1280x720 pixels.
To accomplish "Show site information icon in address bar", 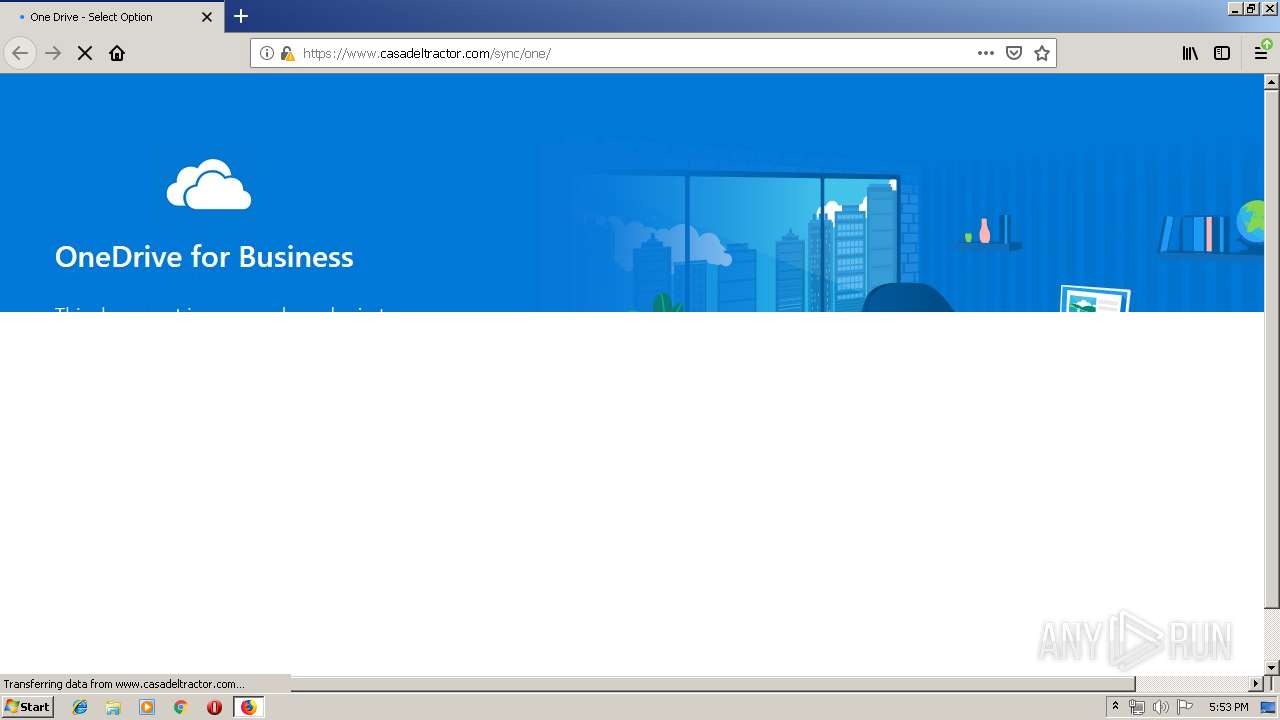I will pos(267,53).
